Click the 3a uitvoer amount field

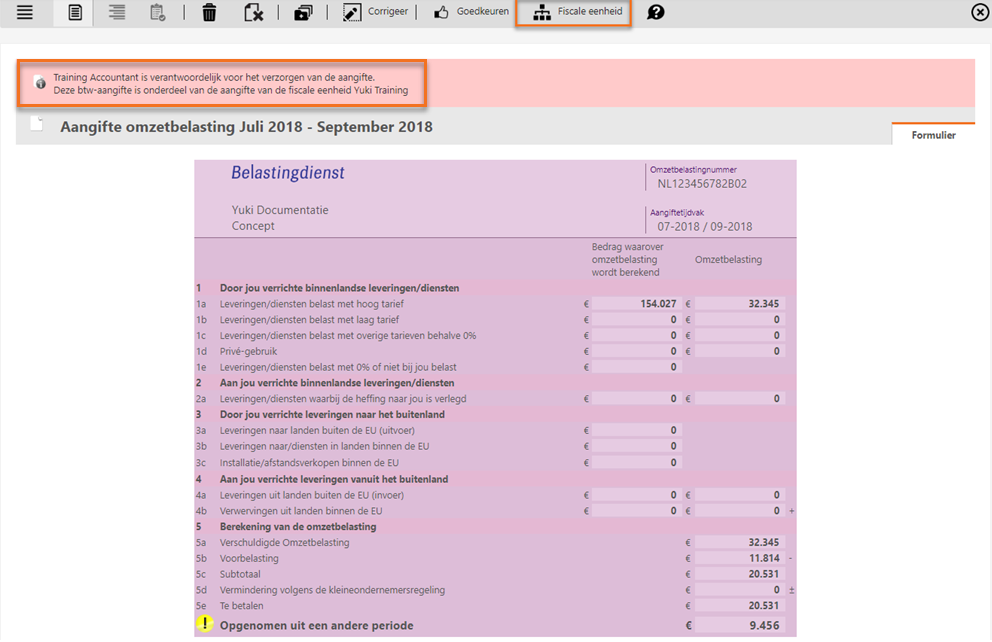(x=636, y=430)
